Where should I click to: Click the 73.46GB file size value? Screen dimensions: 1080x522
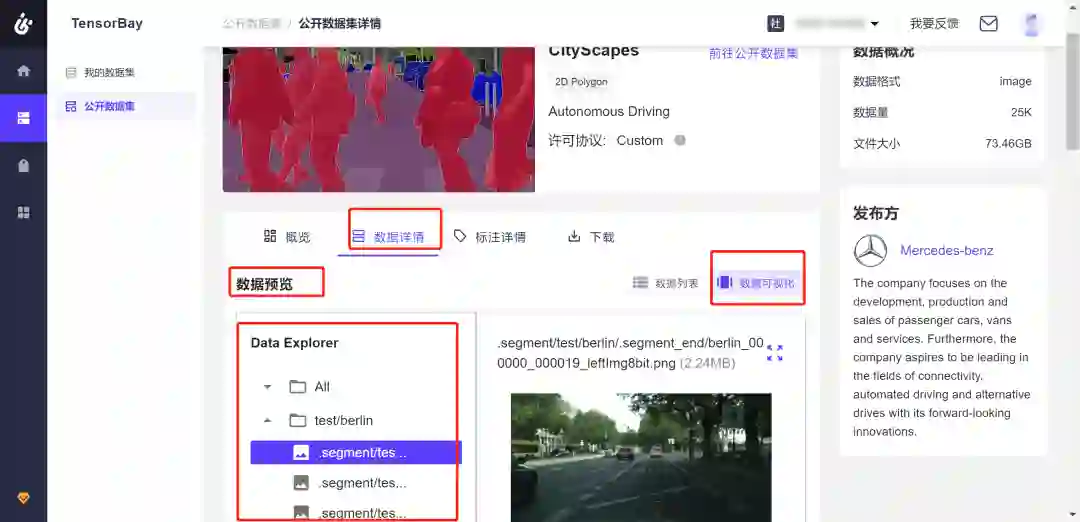(1008, 144)
